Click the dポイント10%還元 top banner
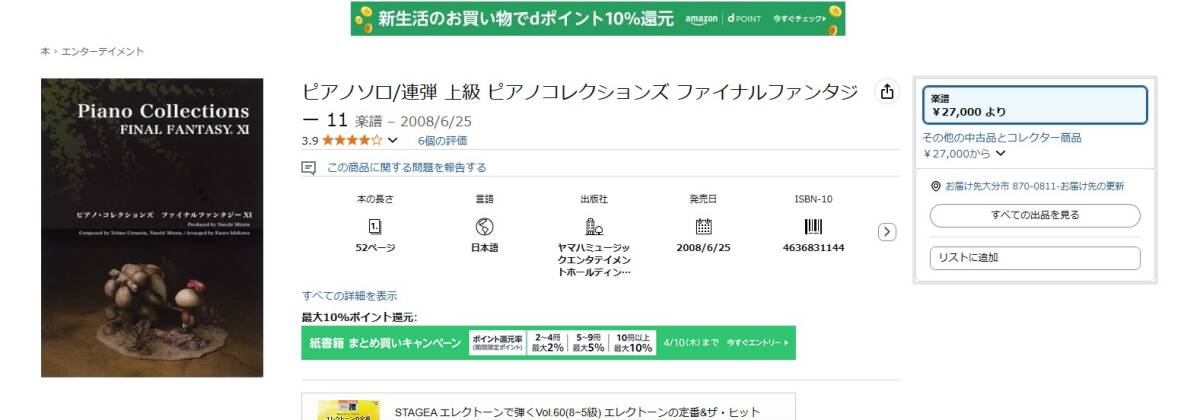 coord(598,19)
